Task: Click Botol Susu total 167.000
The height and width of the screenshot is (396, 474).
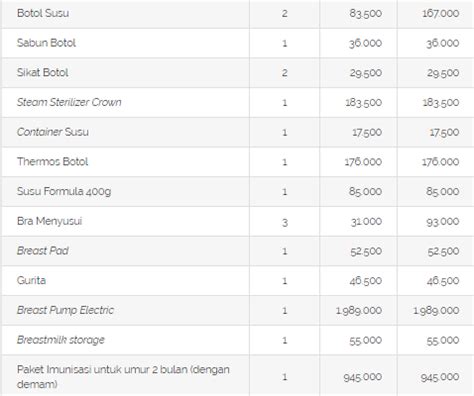Action: coord(441,13)
